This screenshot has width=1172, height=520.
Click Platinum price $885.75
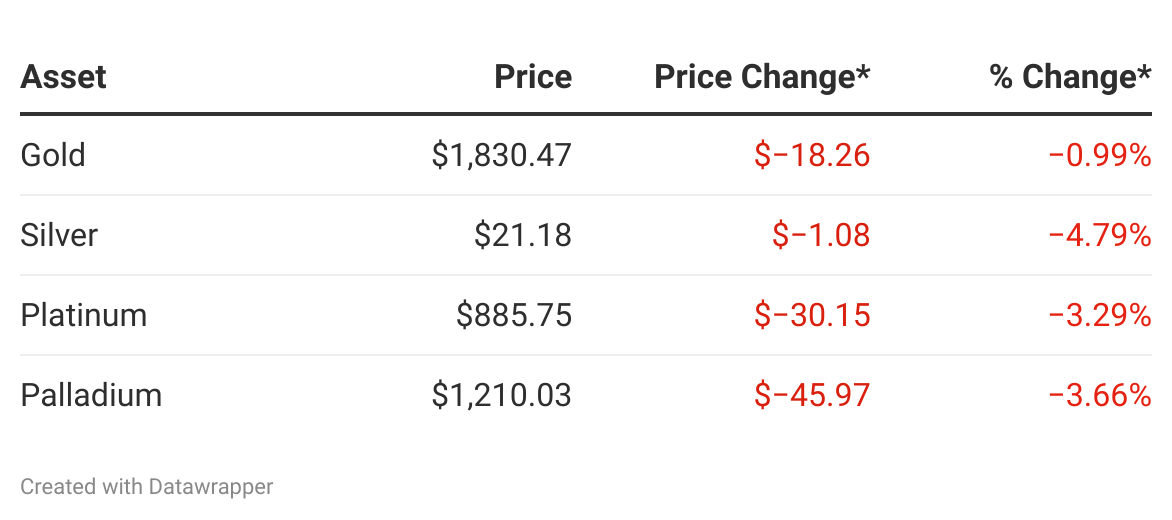tap(513, 315)
